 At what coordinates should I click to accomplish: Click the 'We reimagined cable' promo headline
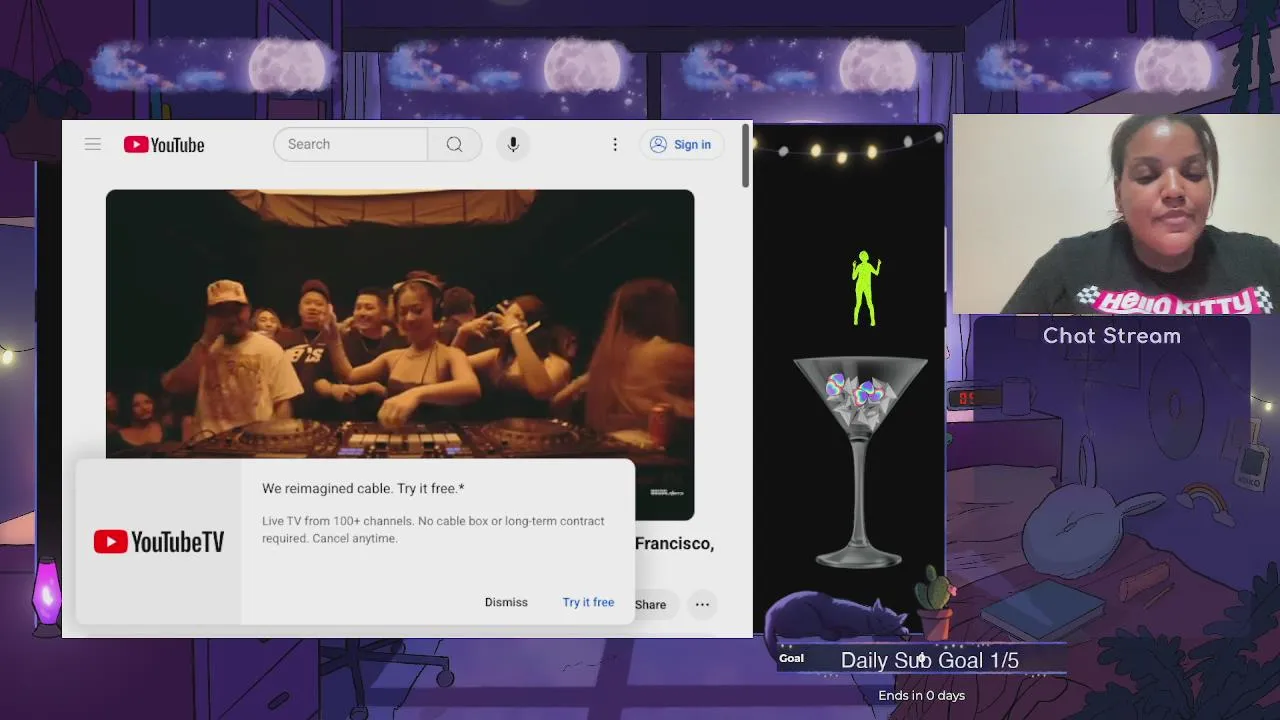click(x=363, y=488)
